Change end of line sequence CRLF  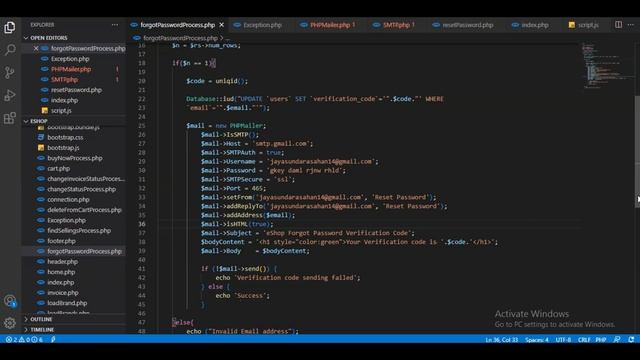coord(584,340)
